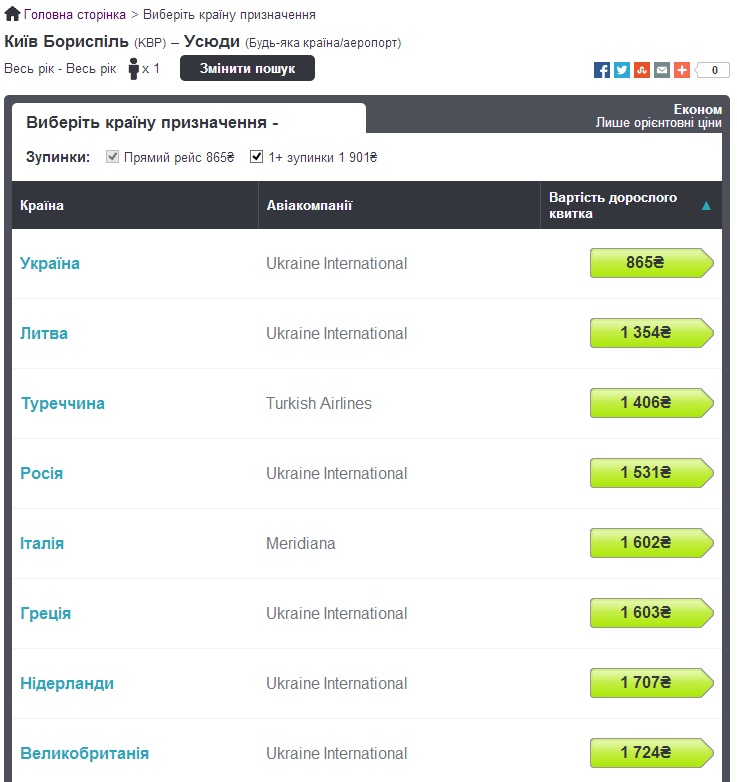The height and width of the screenshot is (782, 737).
Task: Click the home icon in breadcrumb
Action: (13, 15)
